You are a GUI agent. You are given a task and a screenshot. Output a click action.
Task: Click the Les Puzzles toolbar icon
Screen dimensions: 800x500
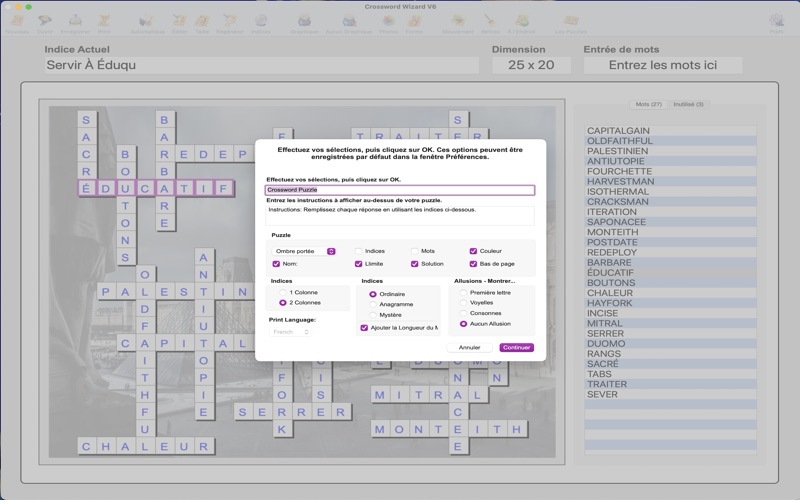[x=570, y=21]
